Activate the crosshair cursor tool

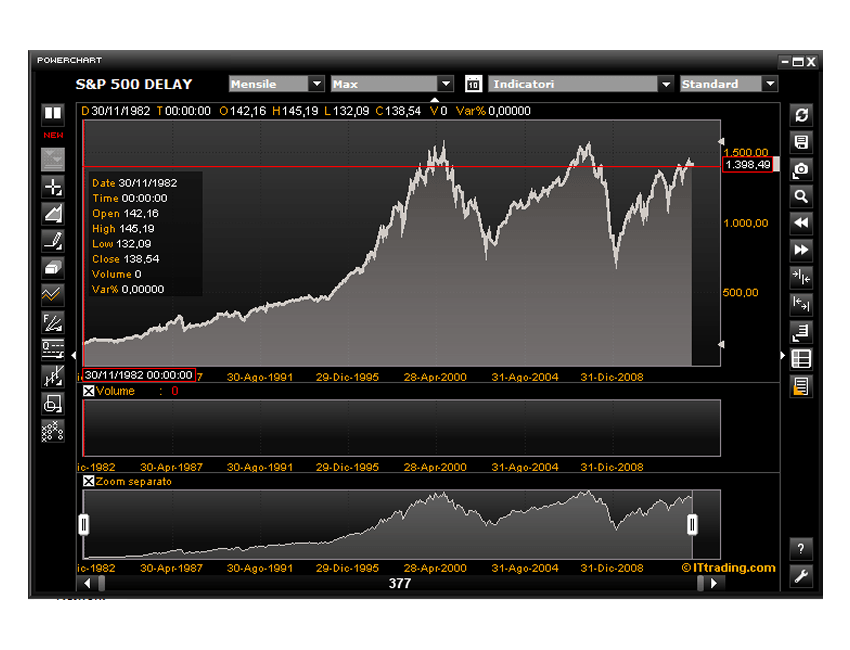pyautogui.click(x=53, y=186)
